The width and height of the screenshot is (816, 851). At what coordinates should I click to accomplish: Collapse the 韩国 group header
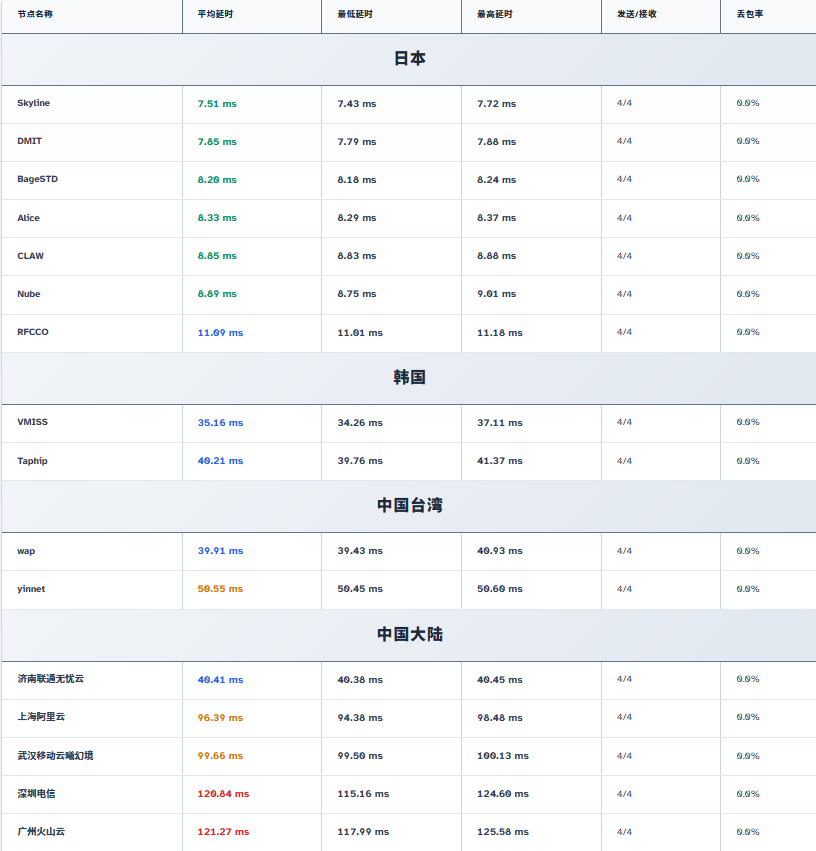pyautogui.click(x=409, y=378)
